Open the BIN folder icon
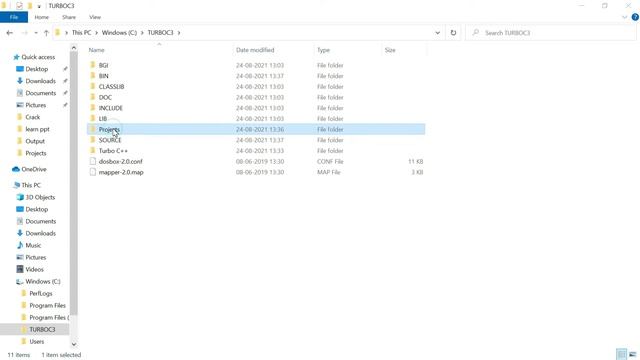This screenshot has width=640, height=360. [x=93, y=76]
